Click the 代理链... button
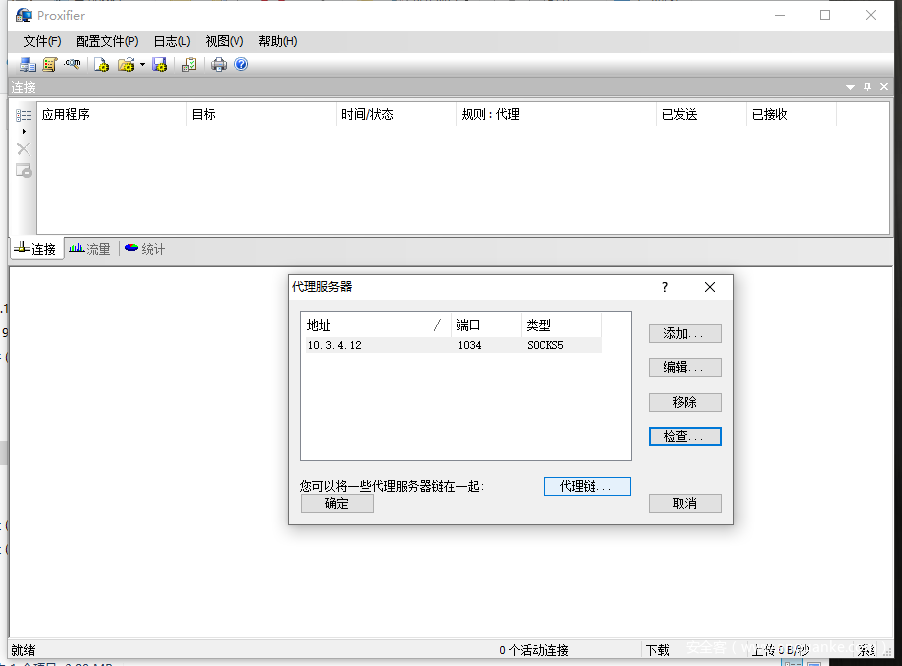This screenshot has height=666, width=902. tap(587, 487)
